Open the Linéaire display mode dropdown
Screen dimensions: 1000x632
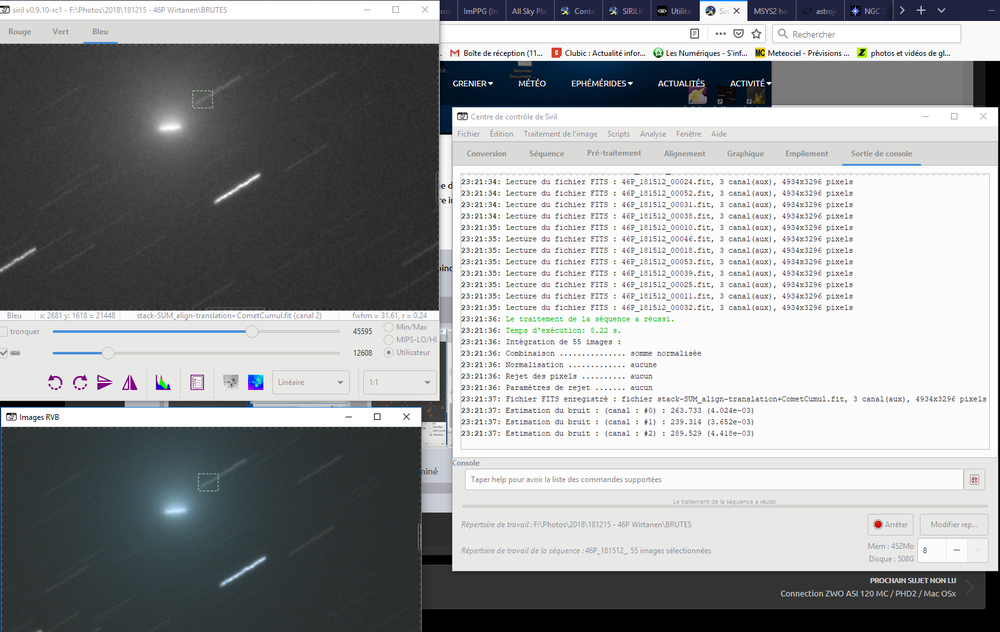click(311, 382)
